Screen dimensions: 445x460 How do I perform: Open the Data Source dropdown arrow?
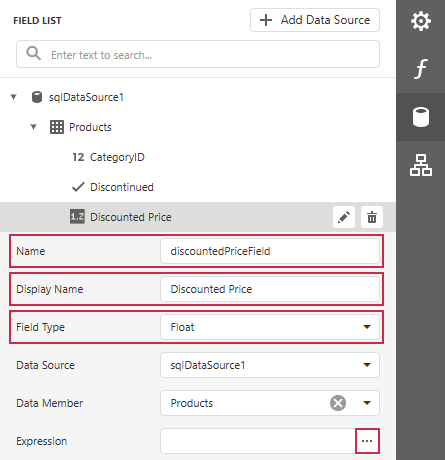point(367,365)
